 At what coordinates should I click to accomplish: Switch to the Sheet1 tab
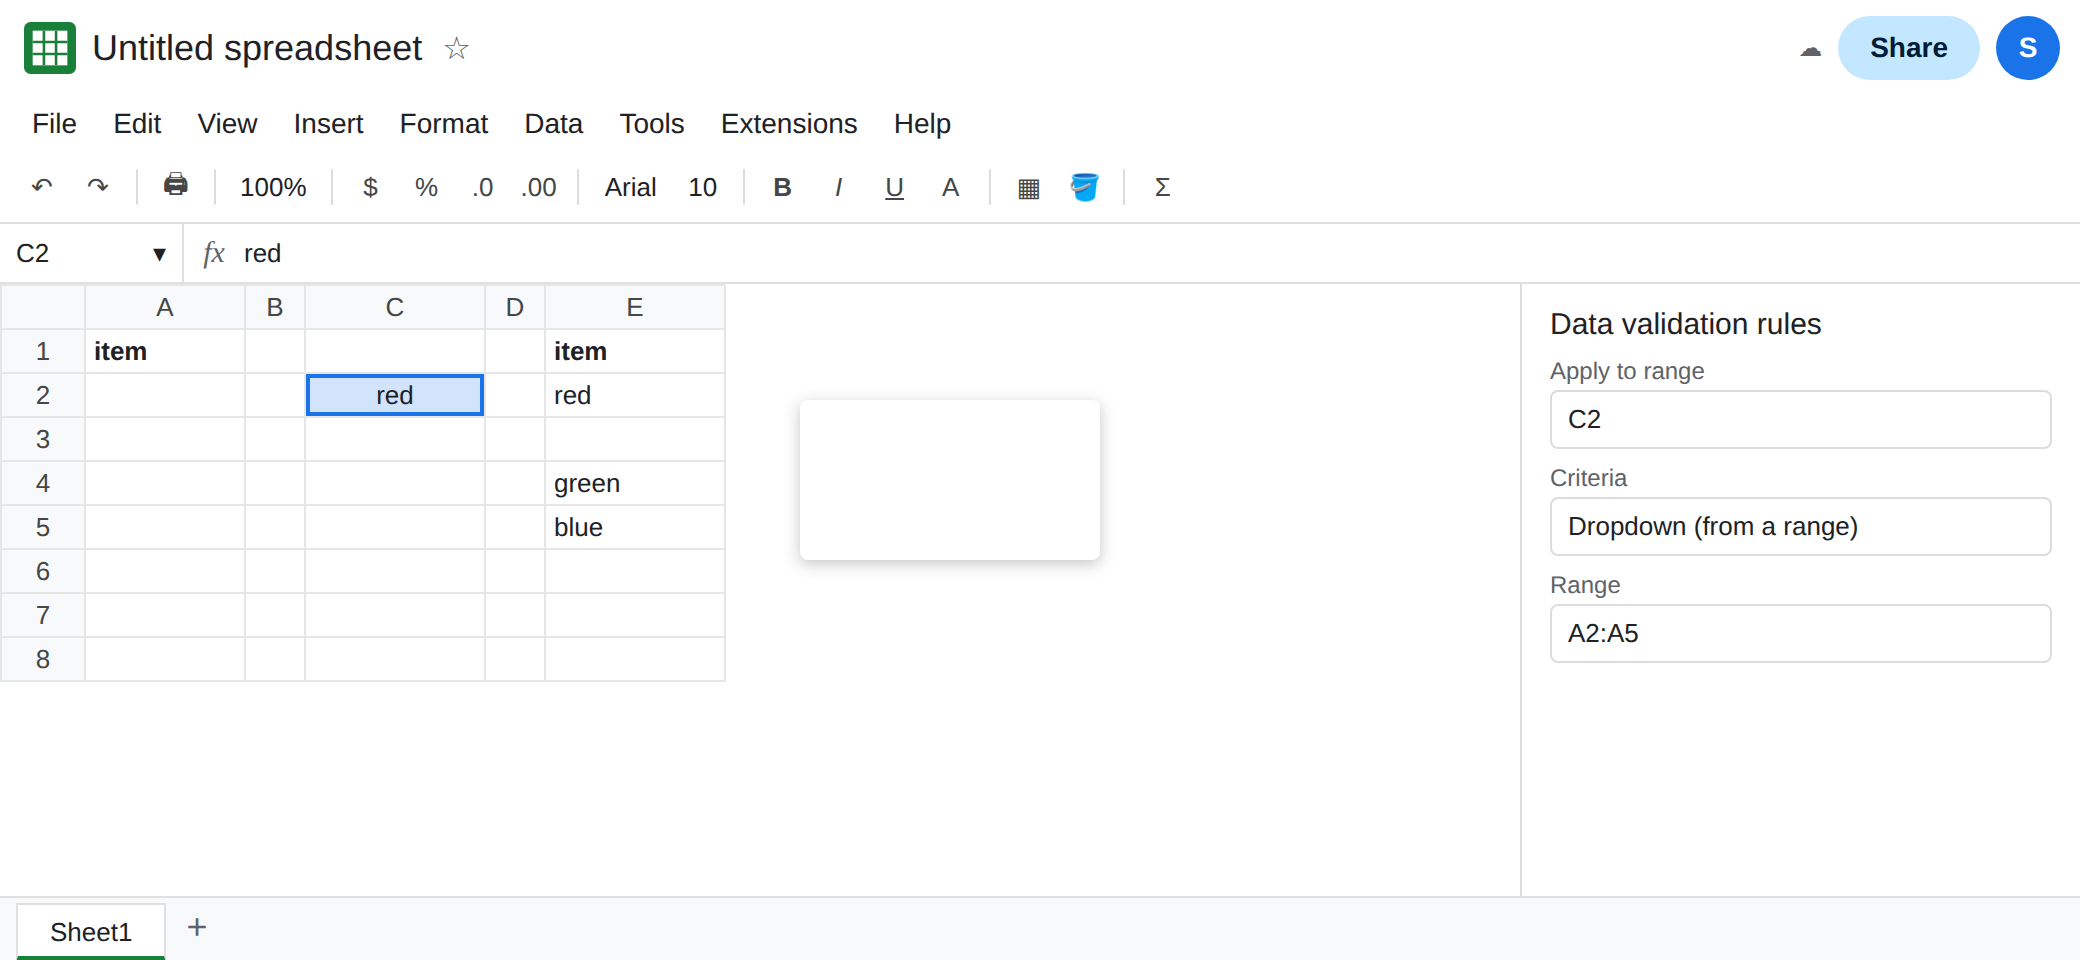(x=91, y=931)
